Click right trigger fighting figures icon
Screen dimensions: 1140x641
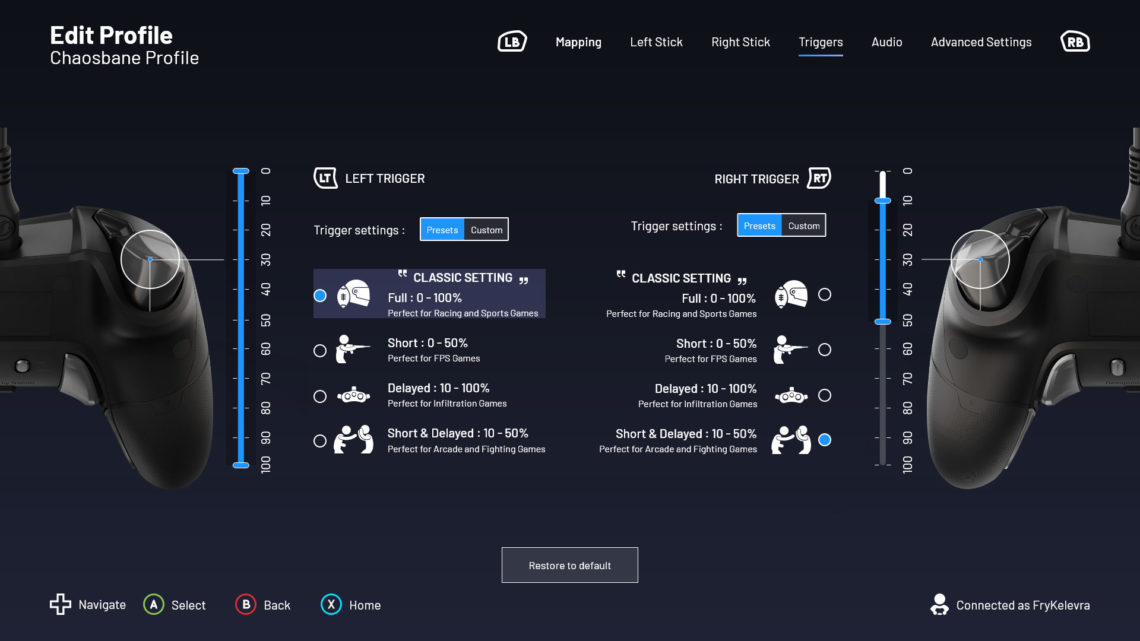tap(791, 440)
